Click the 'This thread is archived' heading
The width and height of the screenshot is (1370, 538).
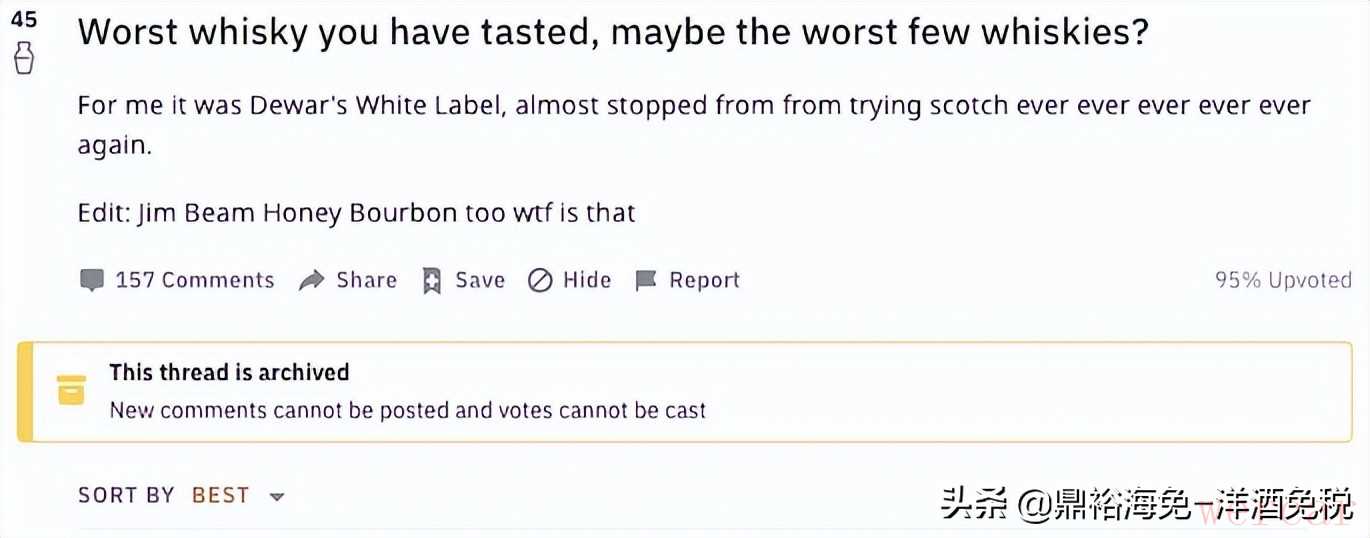pyautogui.click(x=229, y=372)
